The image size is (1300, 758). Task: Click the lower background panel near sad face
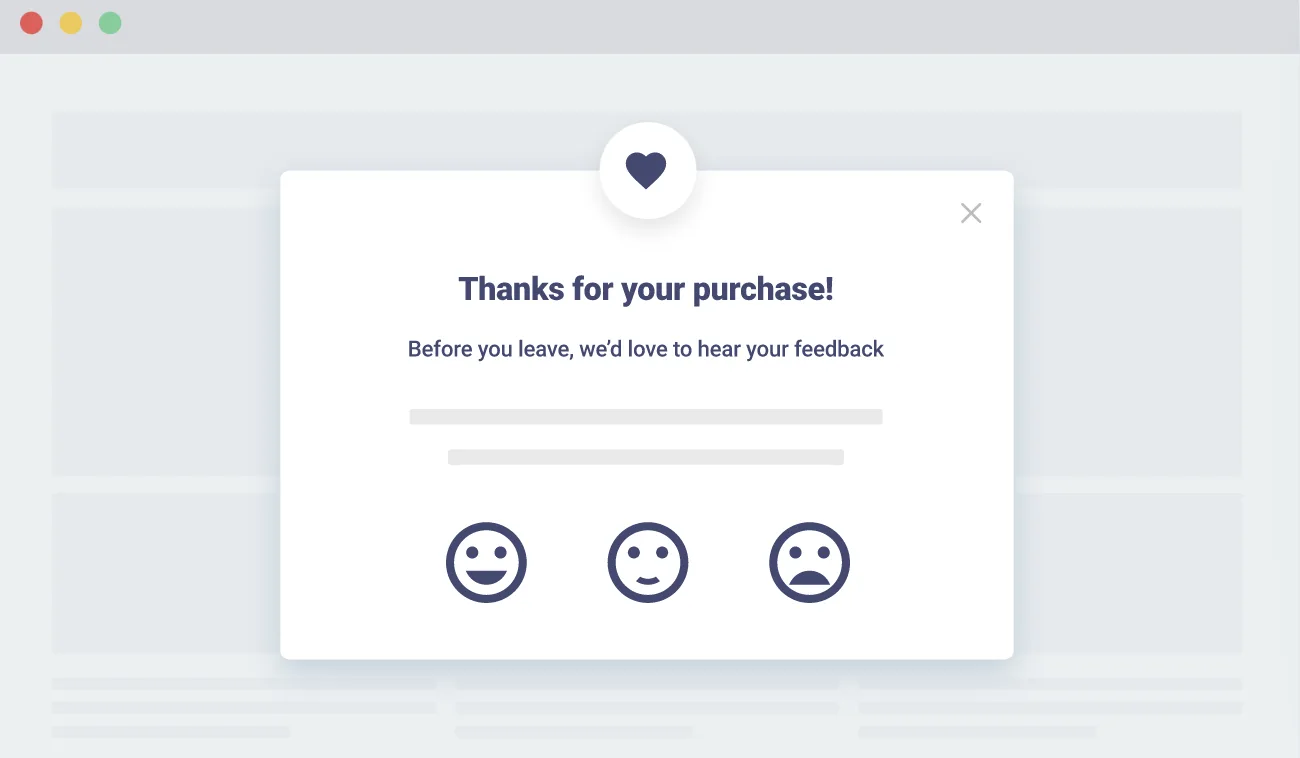1128,573
